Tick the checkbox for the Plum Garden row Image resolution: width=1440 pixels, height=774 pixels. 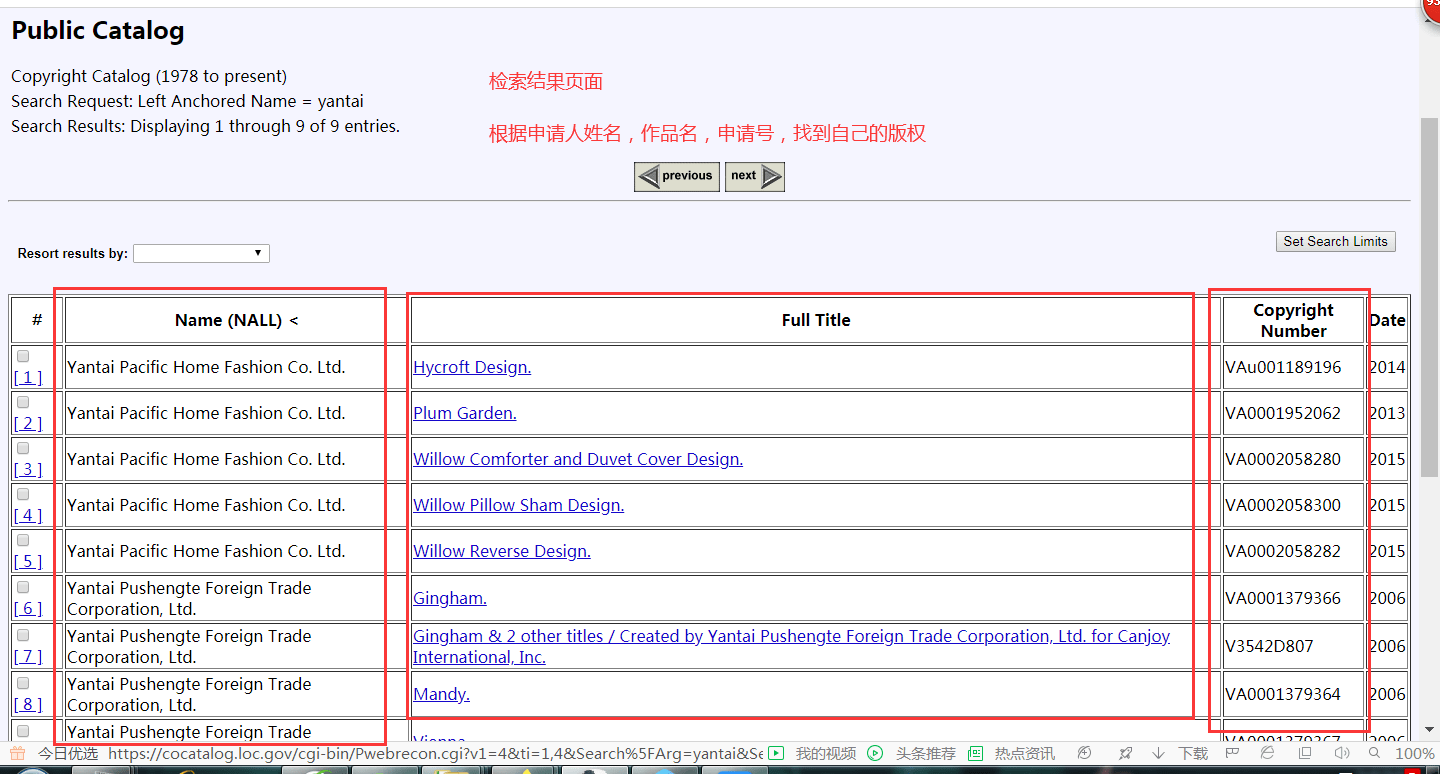point(23,402)
